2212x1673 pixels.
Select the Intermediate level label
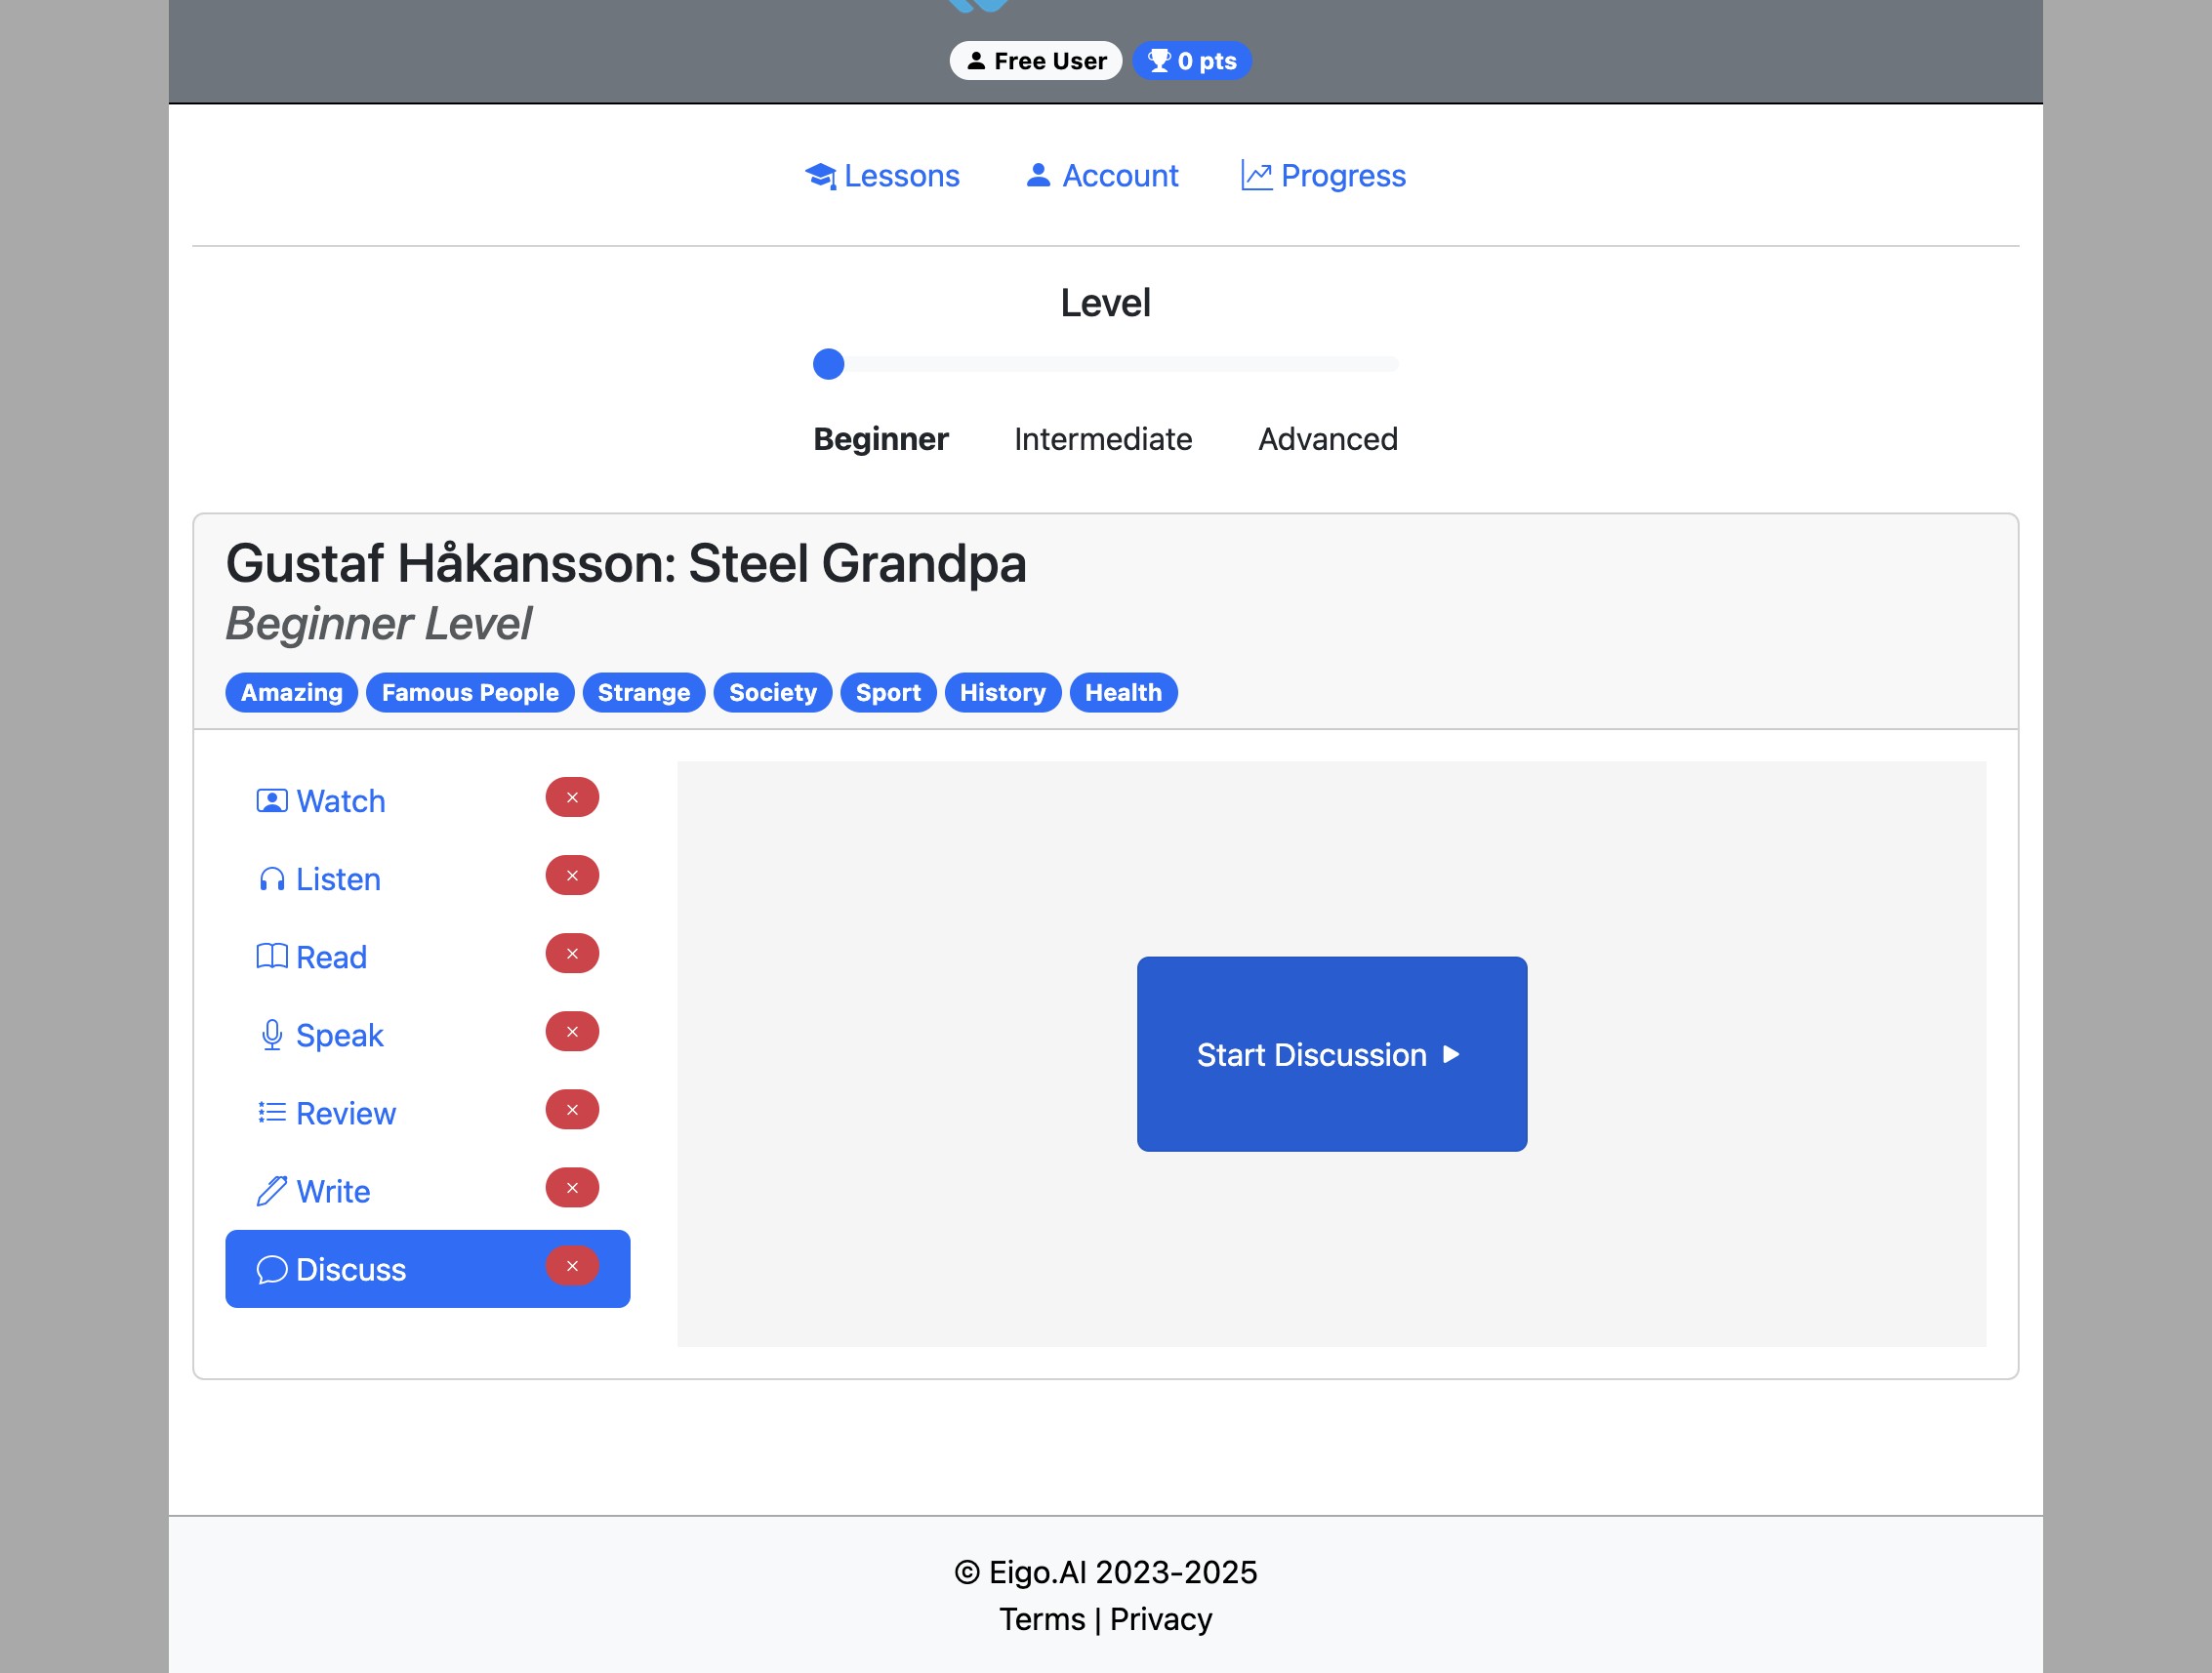[1103, 439]
